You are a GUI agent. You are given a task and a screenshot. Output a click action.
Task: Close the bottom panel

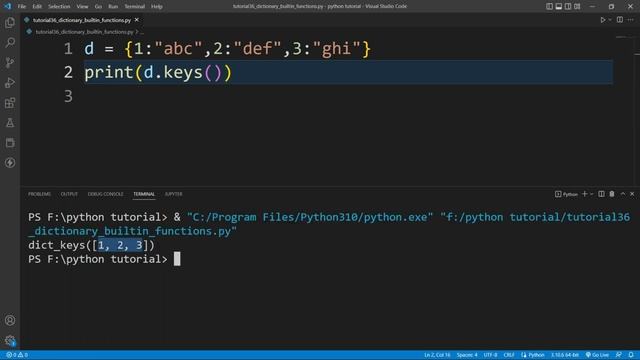632,194
